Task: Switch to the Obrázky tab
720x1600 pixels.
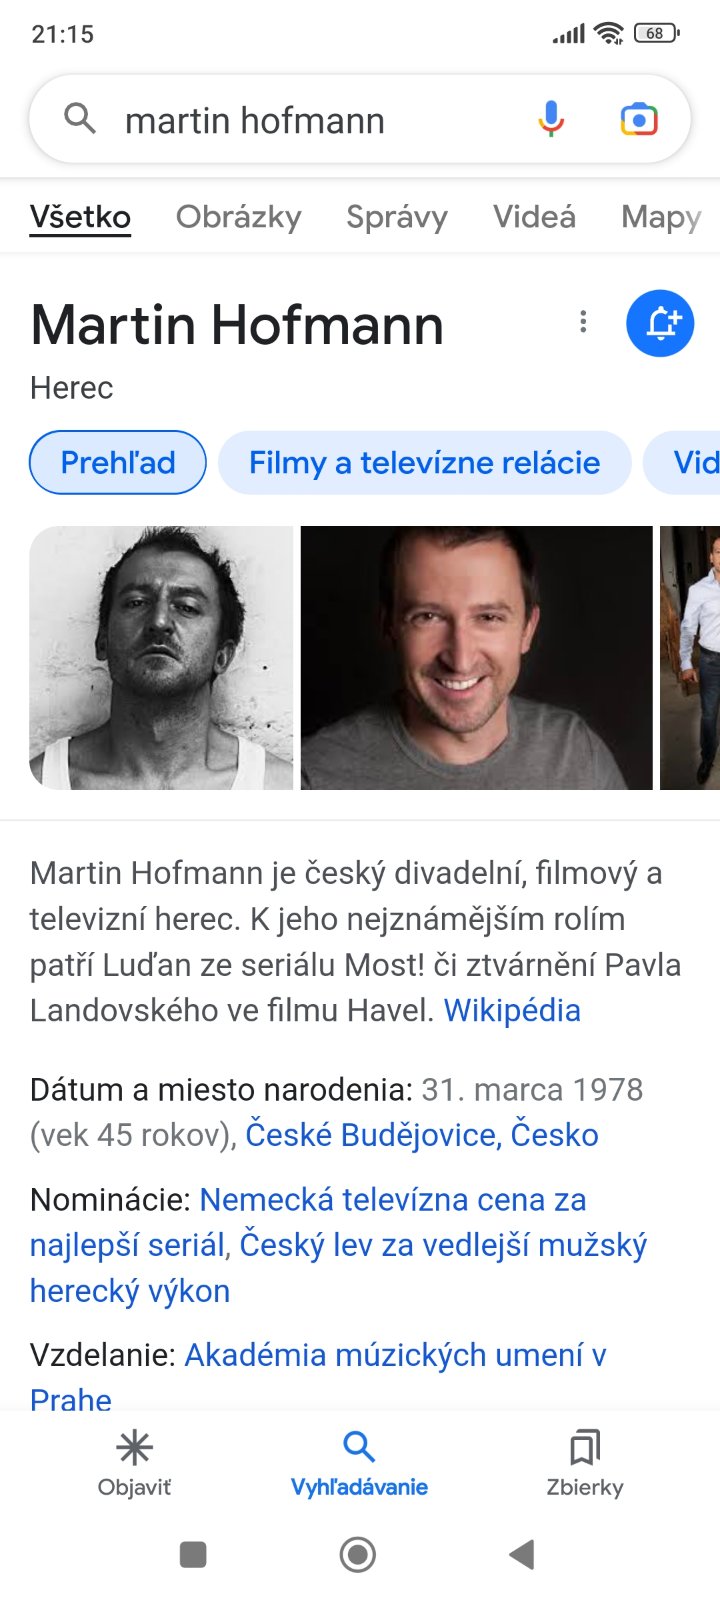Action: coord(239,217)
